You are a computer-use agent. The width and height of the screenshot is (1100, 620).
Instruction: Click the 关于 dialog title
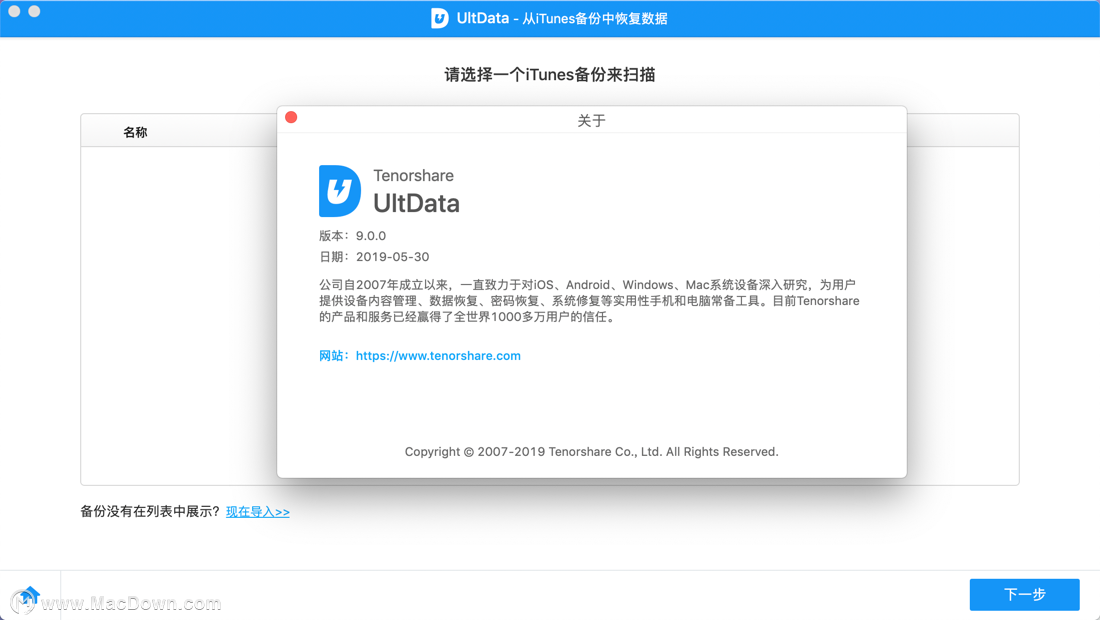591,121
